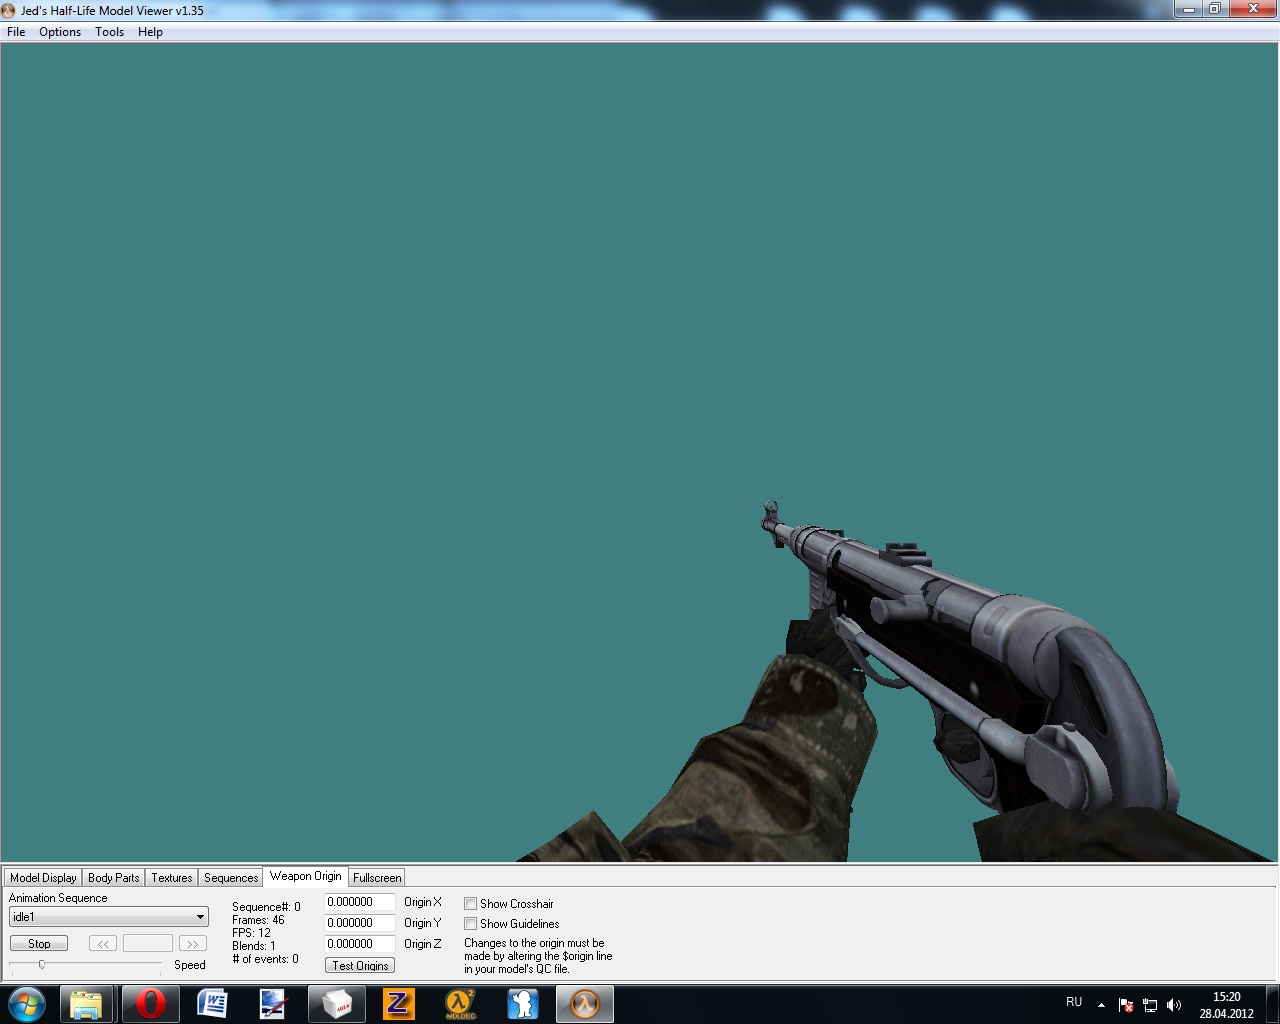This screenshot has height=1024, width=1280.
Task: Launch MDLDEC decompiler from the taskbar
Action: click(460, 1003)
